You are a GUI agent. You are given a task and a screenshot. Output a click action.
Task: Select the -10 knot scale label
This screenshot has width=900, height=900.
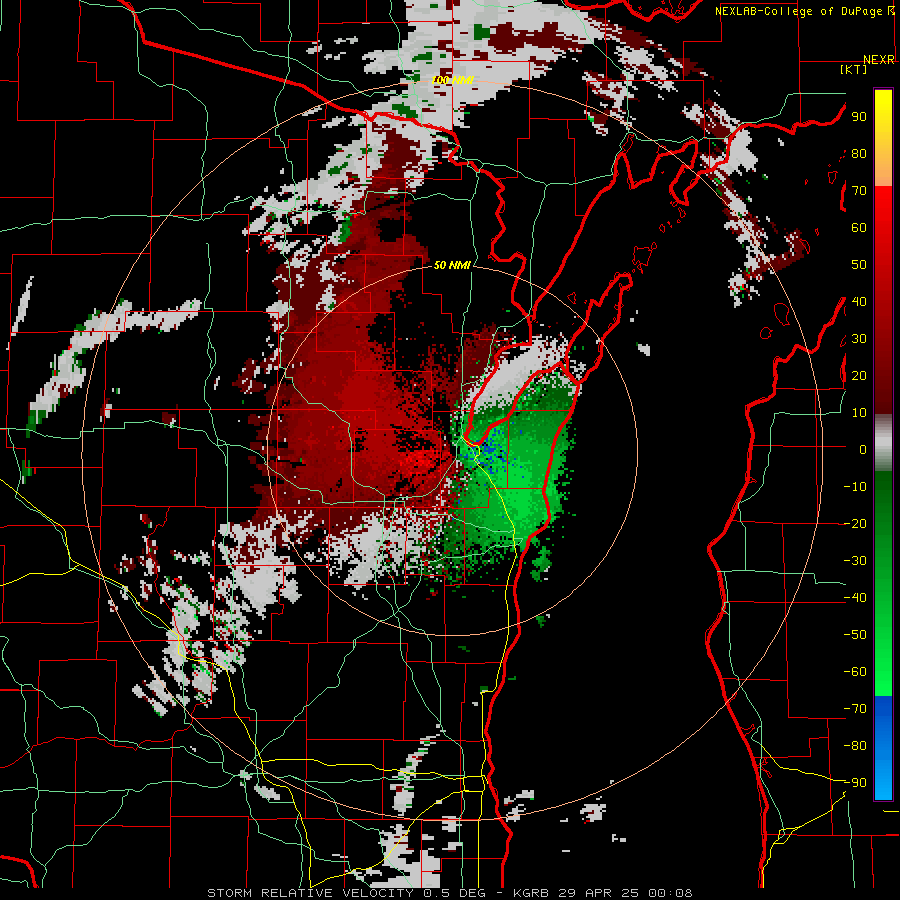coord(855,487)
